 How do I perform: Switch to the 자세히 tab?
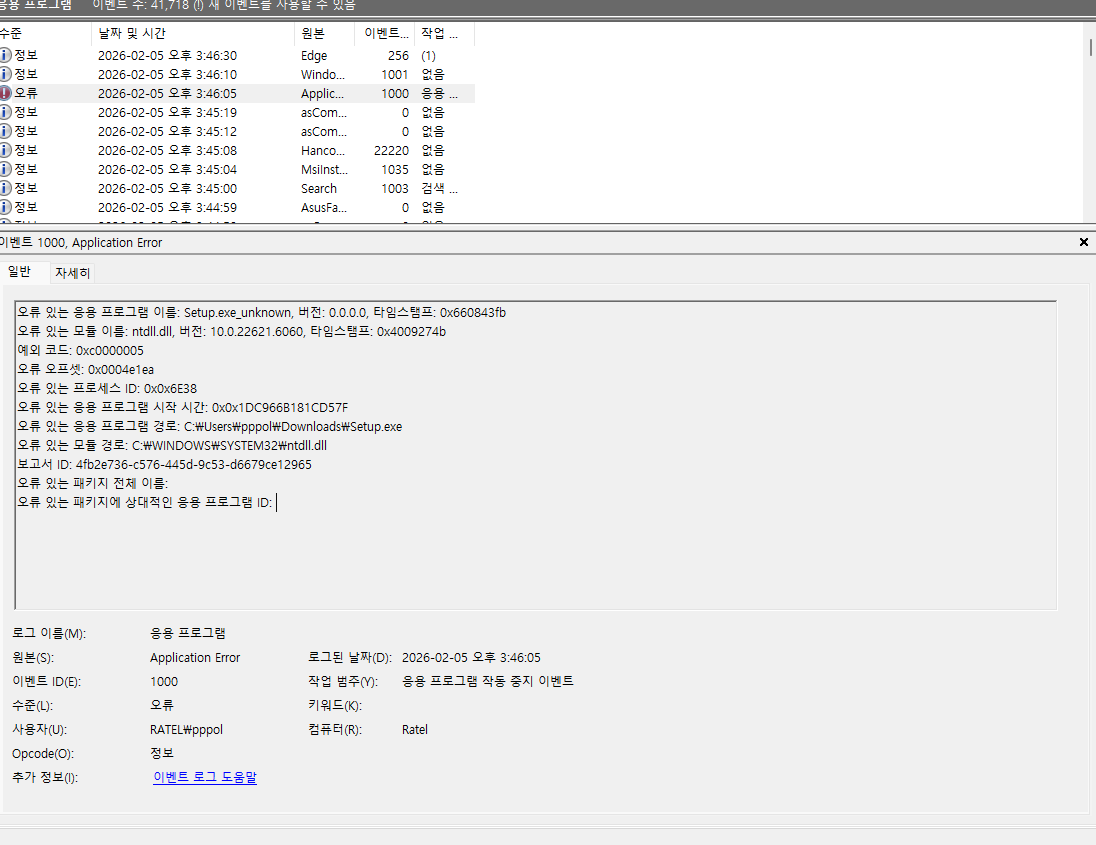[72, 273]
